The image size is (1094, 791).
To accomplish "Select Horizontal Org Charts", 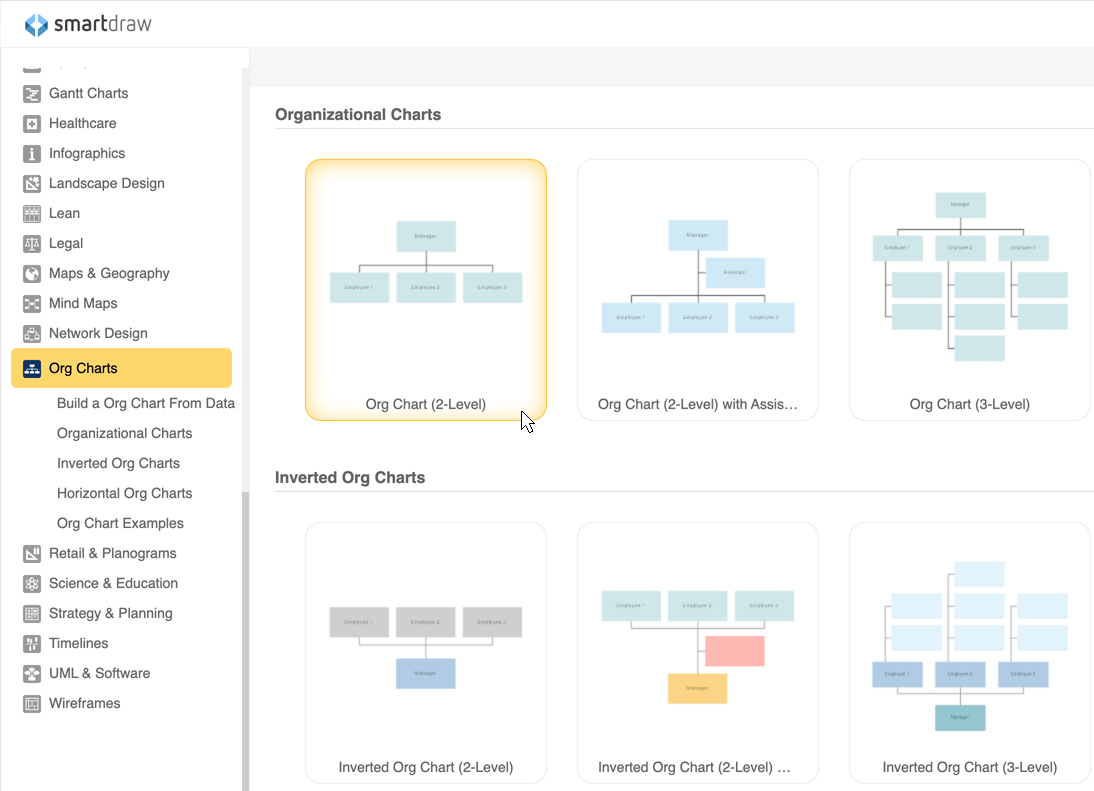I will 124,493.
